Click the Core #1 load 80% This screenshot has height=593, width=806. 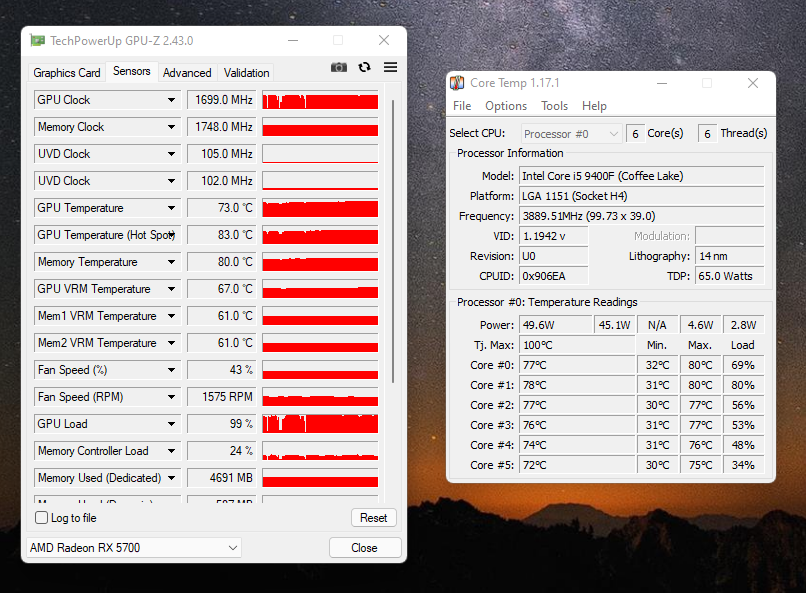[x=743, y=385]
